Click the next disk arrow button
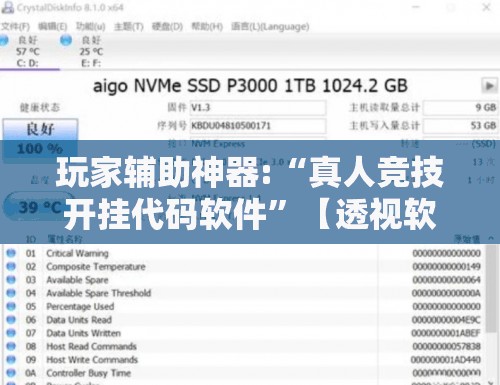The height and width of the screenshot is (385, 500). tap(489, 86)
